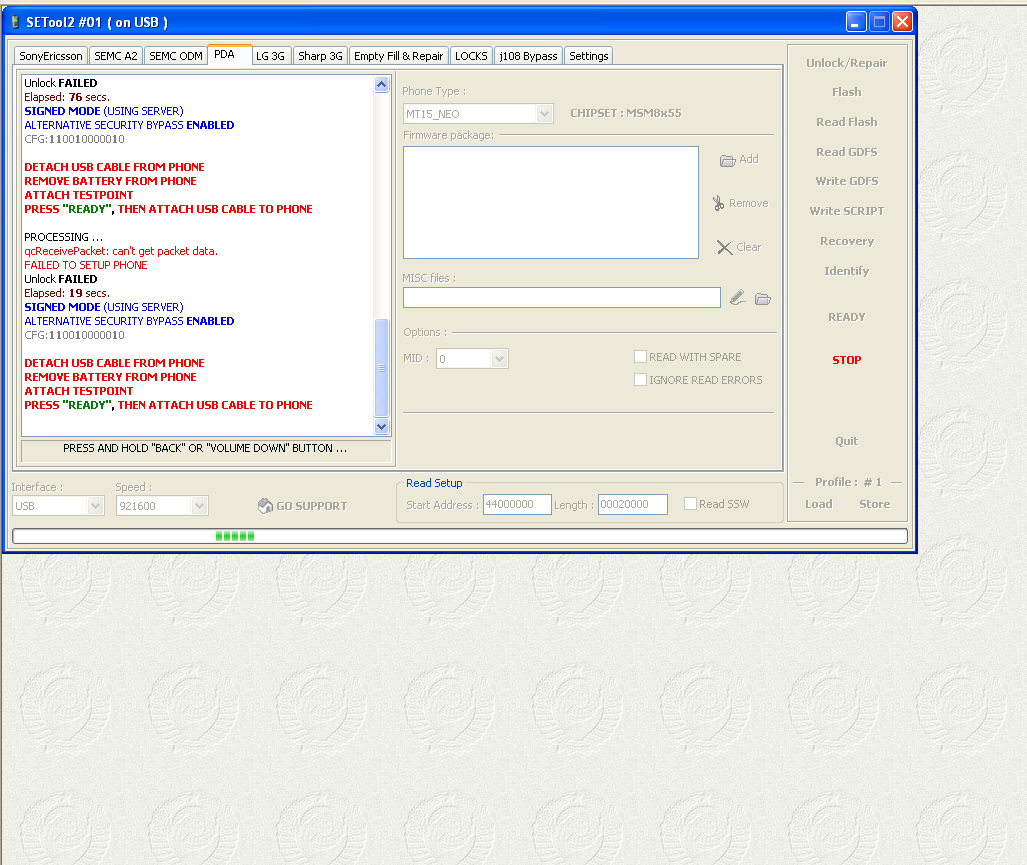Viewport: 1027px width, 865px height.
Task: Click the Quit button
Action: point(846,441)
